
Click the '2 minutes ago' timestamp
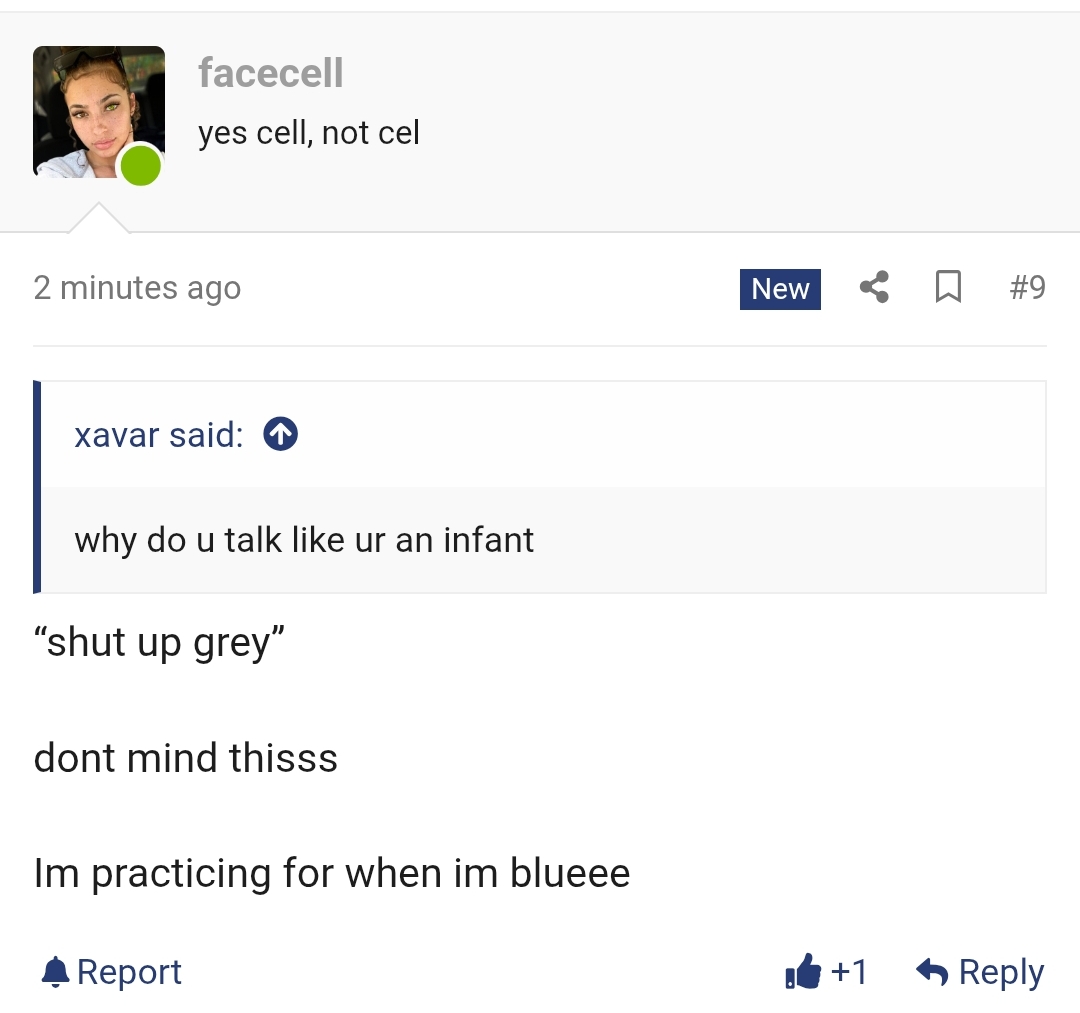(137, 288)
